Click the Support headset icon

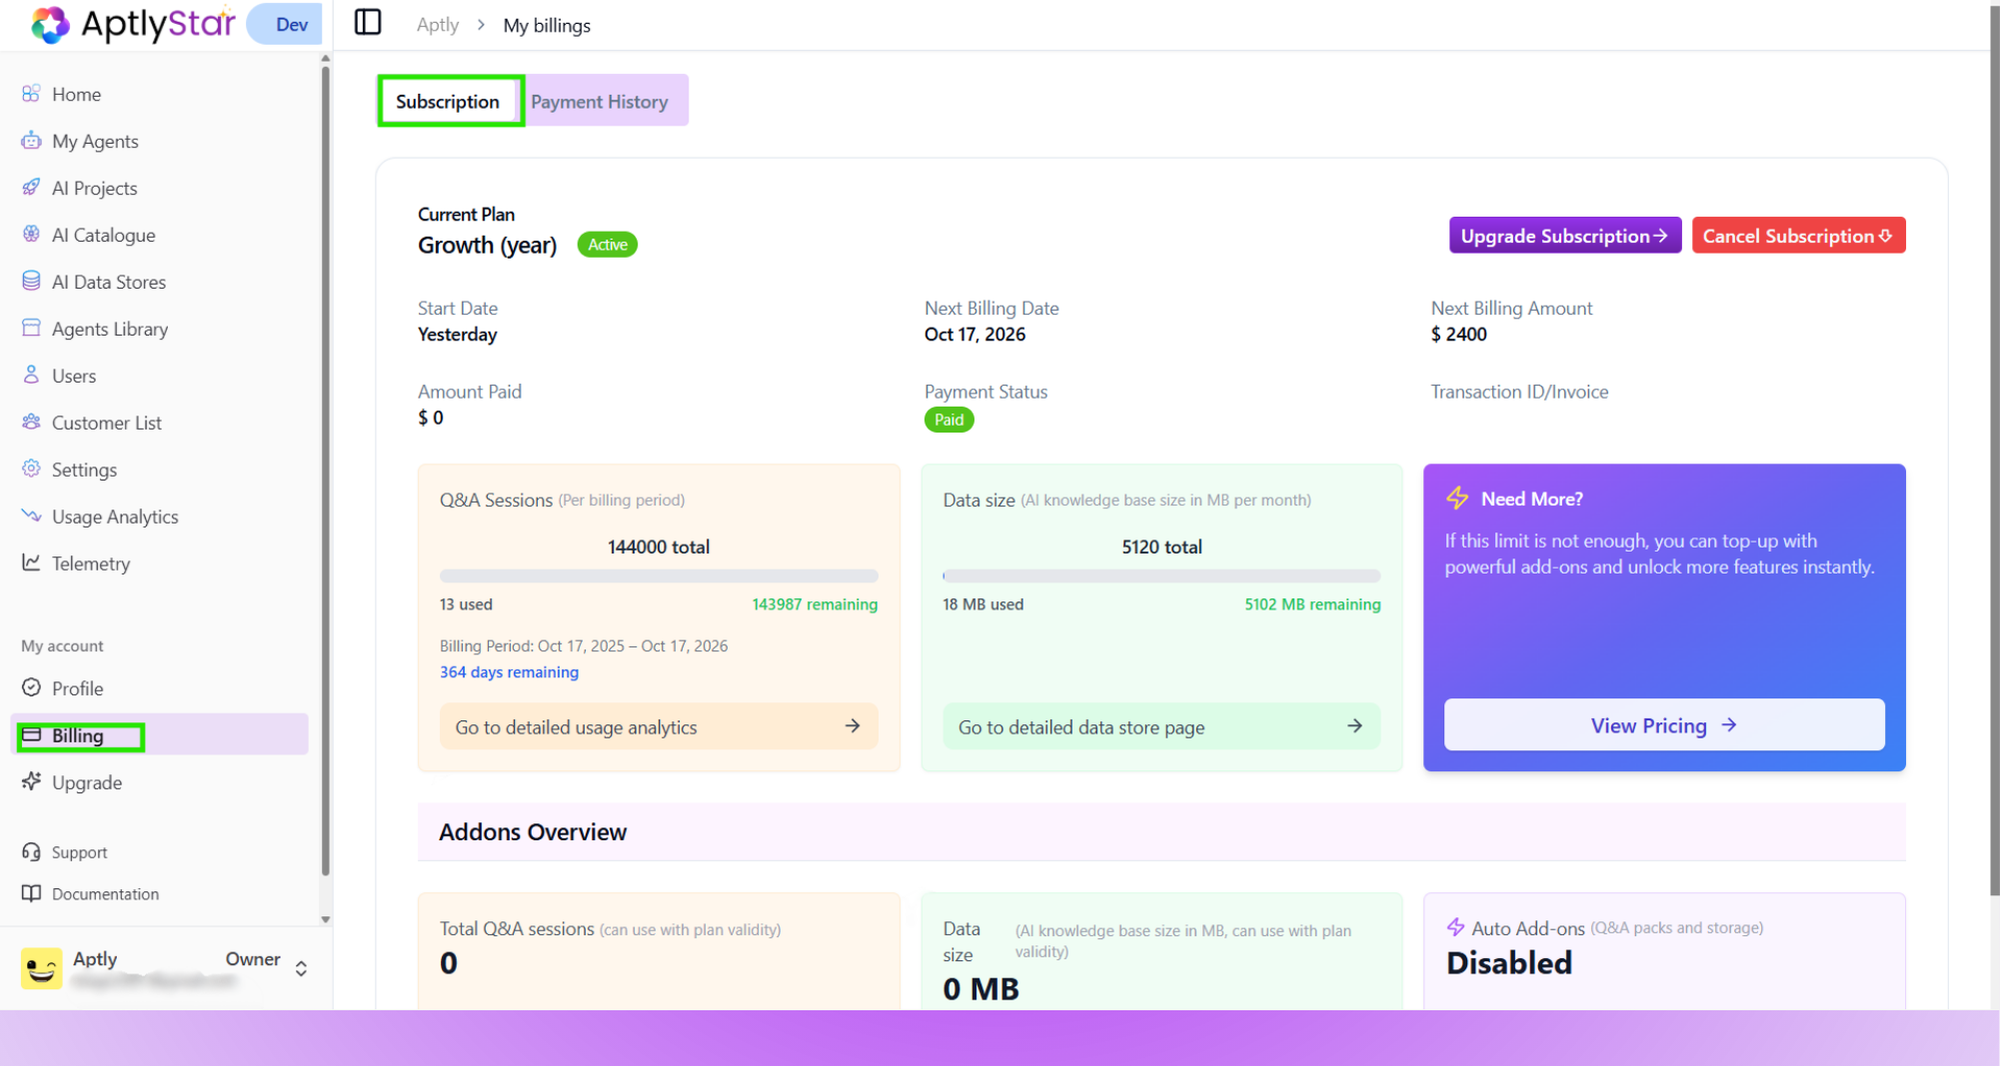(32, 851)
